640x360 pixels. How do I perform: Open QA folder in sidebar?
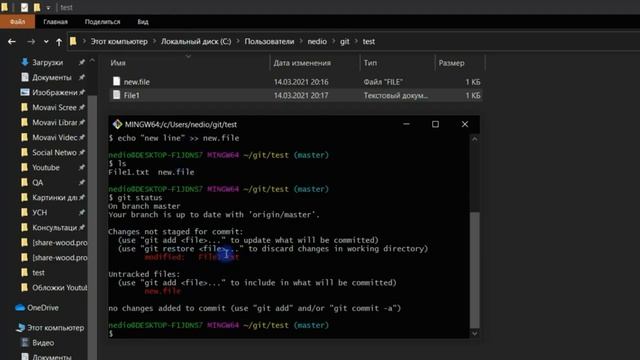38,183
